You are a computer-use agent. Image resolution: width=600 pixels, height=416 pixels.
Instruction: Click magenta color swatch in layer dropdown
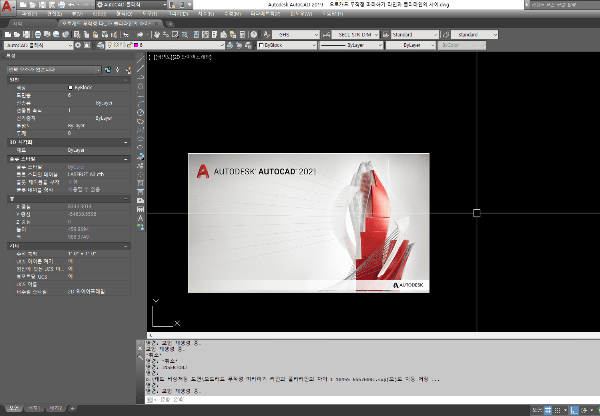point(136,45)
